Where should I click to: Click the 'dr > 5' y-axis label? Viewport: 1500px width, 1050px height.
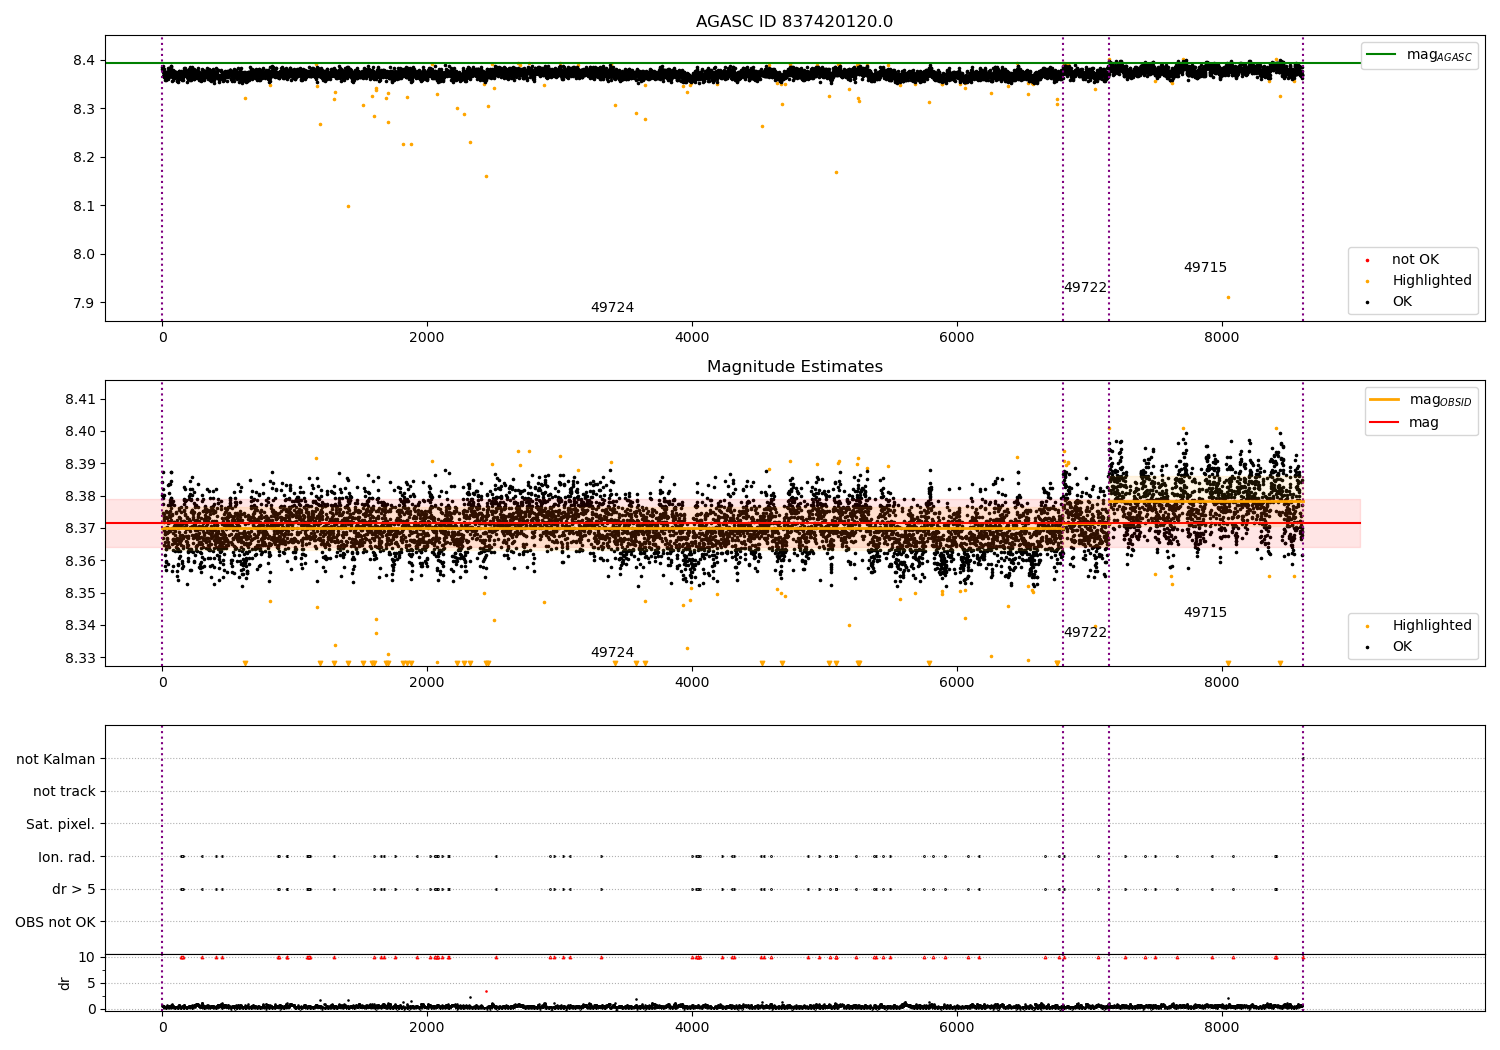(x=74, y=890)
